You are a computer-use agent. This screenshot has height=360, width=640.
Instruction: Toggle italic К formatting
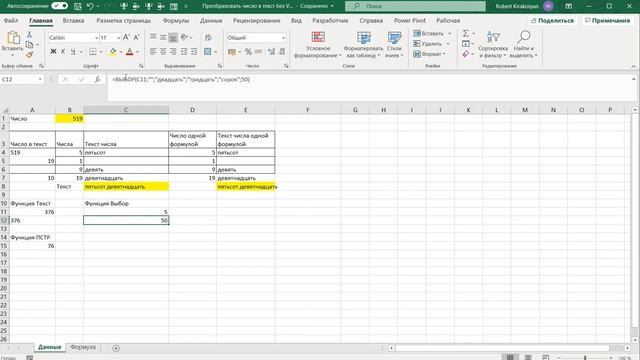[x=63, y=51]
